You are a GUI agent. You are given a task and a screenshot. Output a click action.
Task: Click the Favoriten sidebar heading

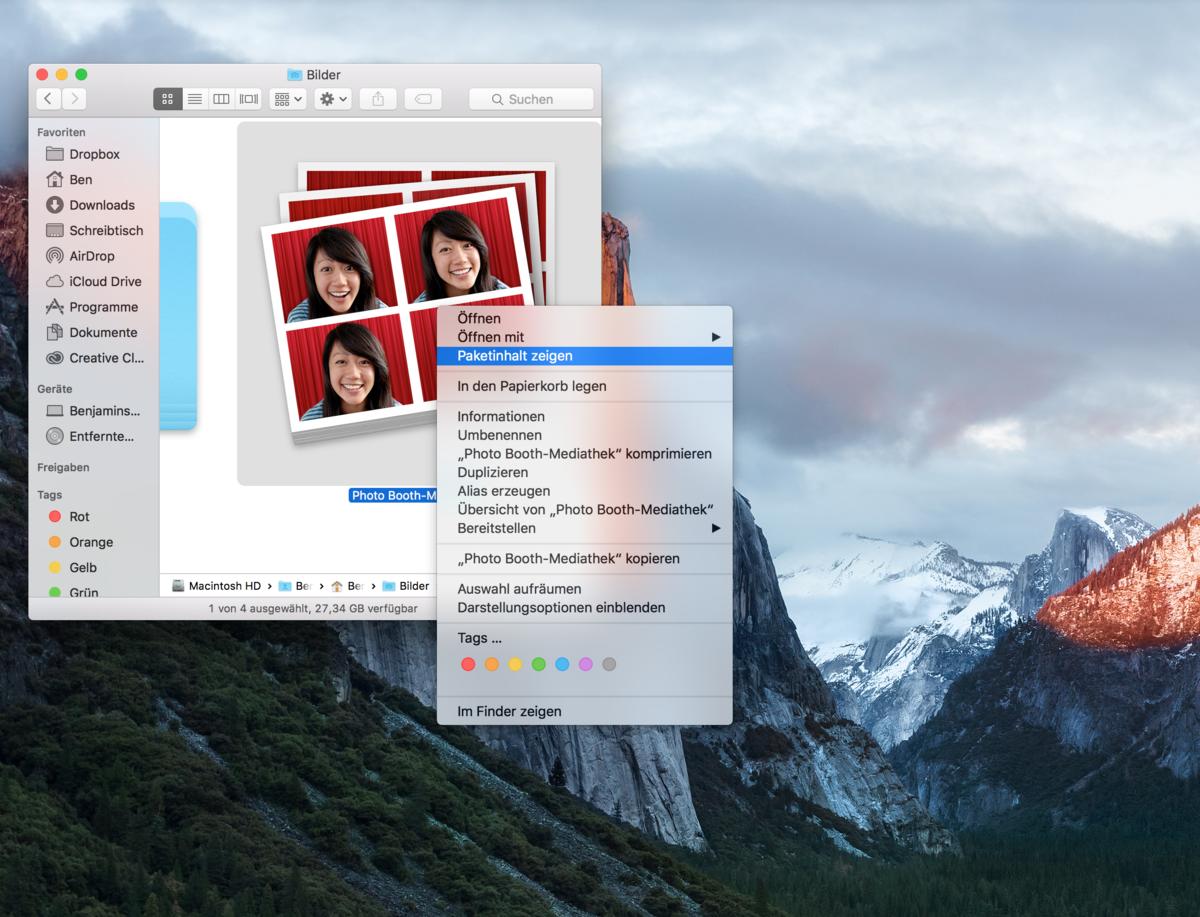pos(61,132)
